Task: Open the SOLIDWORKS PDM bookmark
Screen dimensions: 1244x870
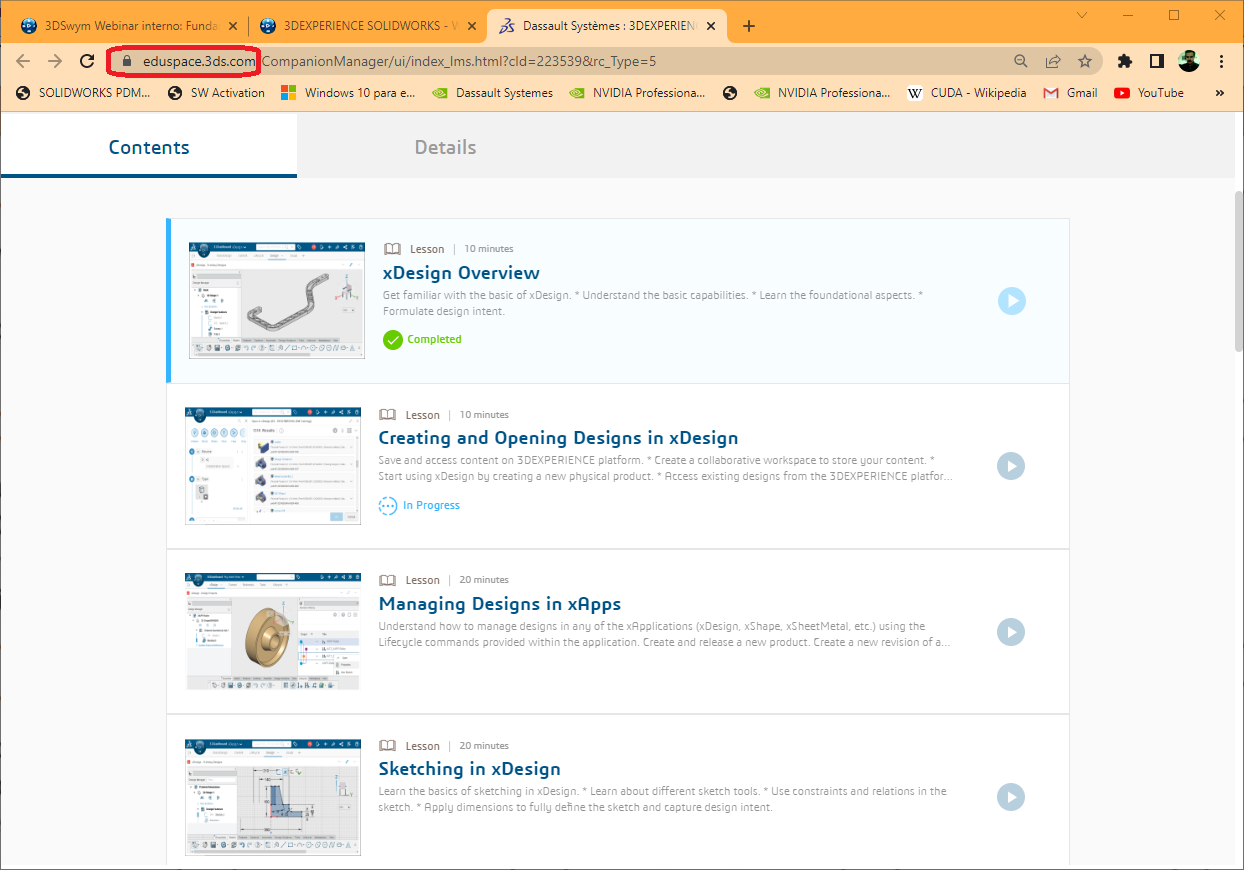Action: click(x=84, y=93)
